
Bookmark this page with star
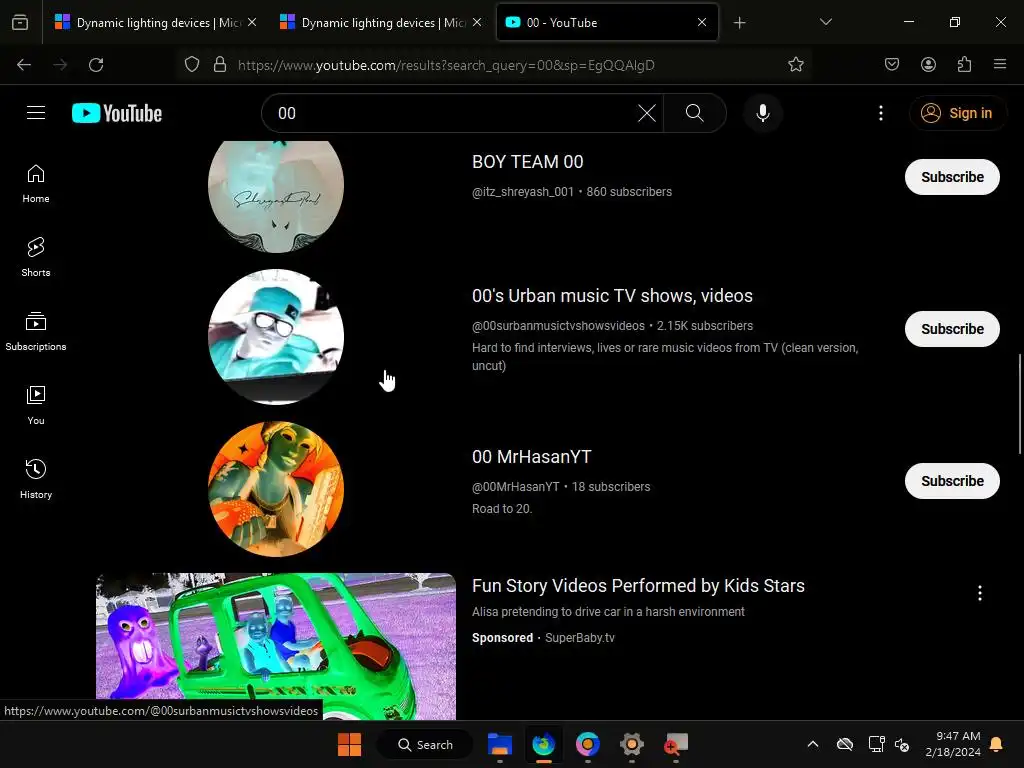click(795, 65)
